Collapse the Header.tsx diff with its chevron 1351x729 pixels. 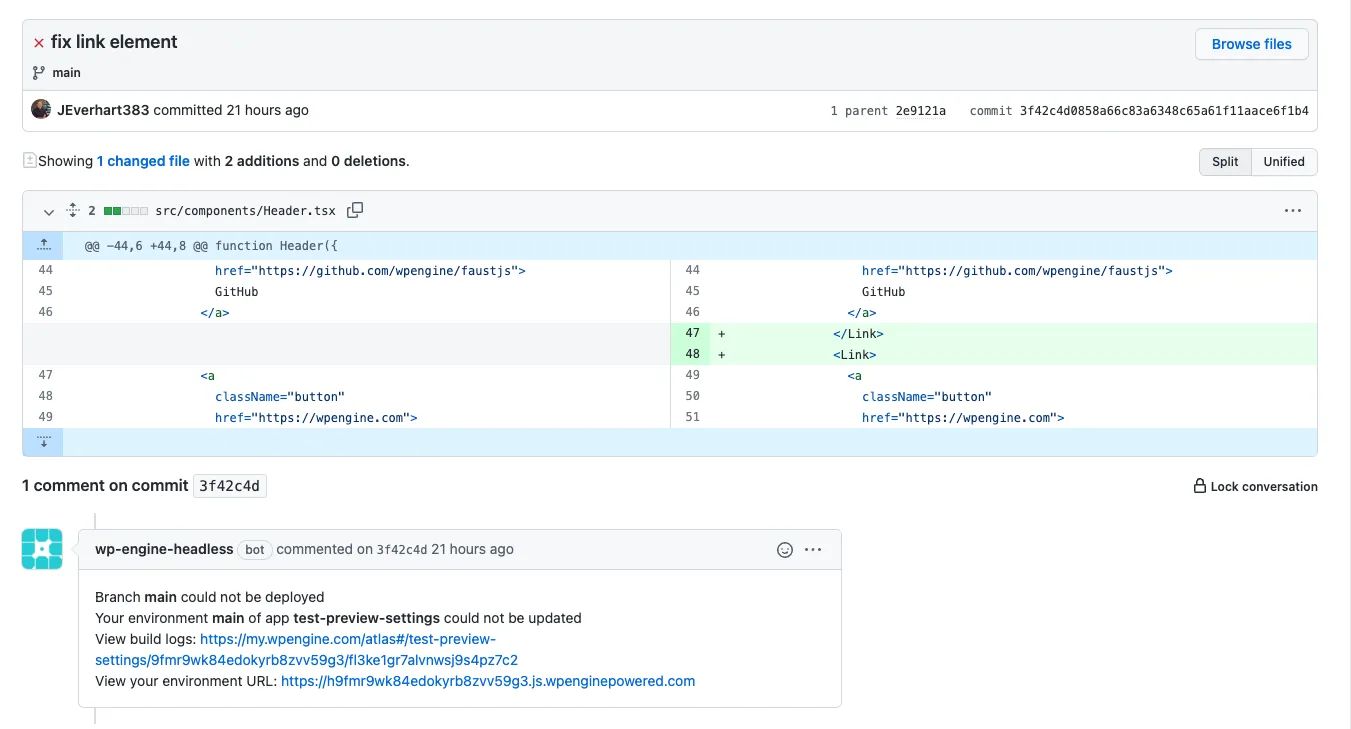coord(48,211)
